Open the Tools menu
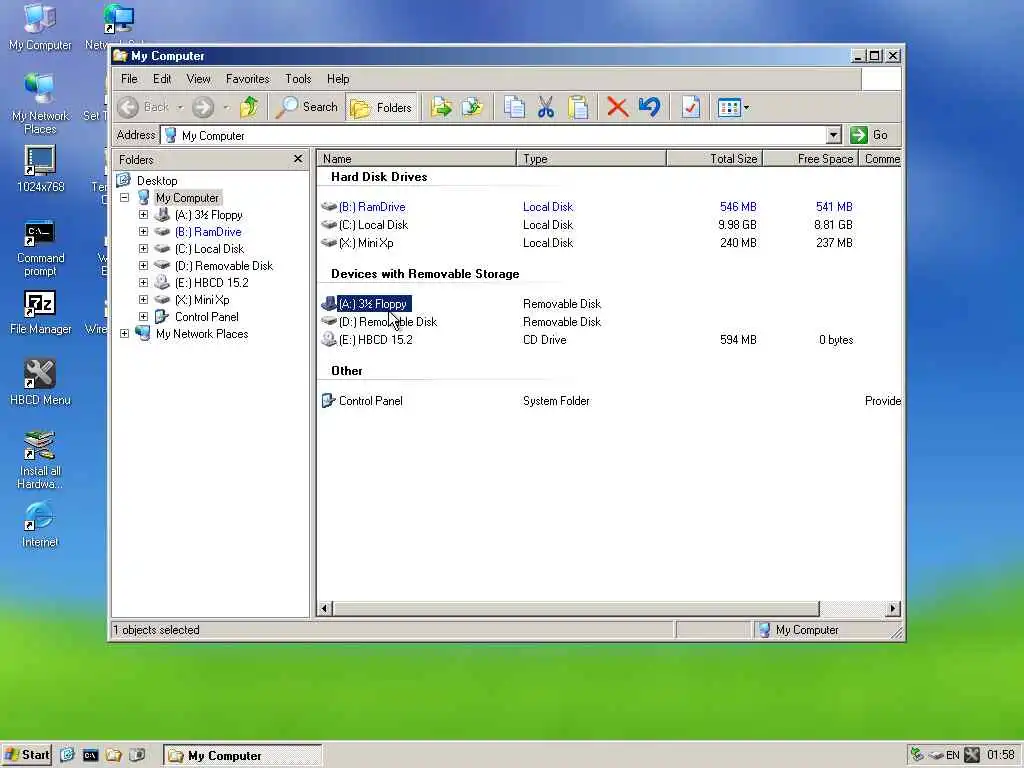The width and height of the screenshot is (1024, 768). click(298, 79)
